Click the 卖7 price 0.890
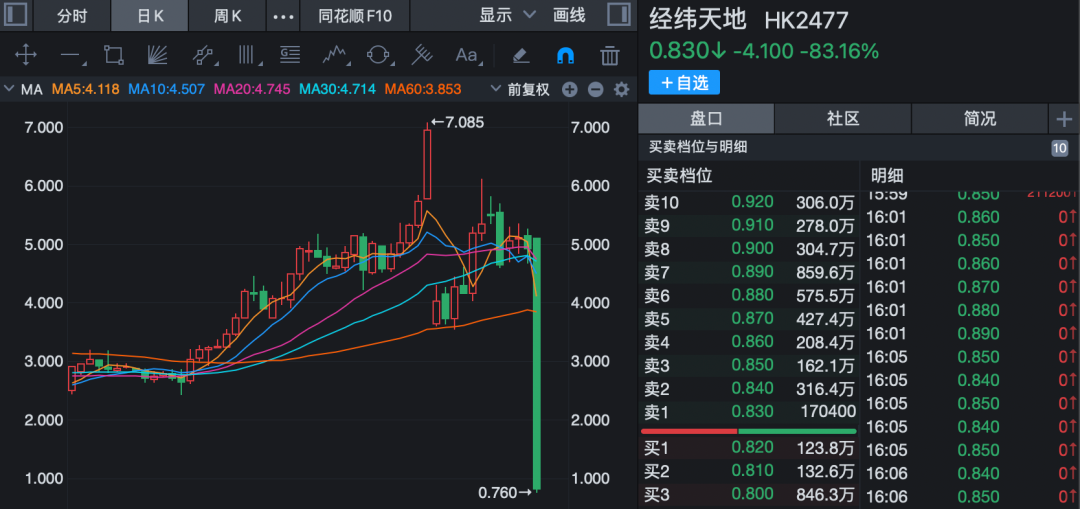The height and width of the screenshot is (509, 1080). pos(752,271)
